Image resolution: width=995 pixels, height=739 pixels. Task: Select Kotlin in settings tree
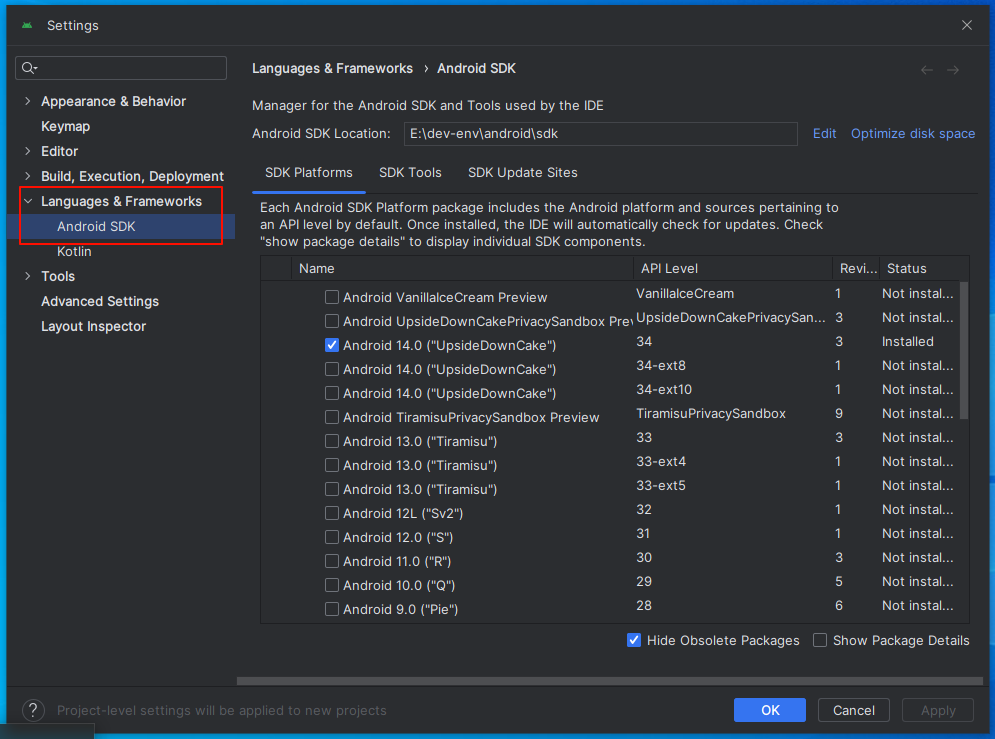tap(74, 251)
